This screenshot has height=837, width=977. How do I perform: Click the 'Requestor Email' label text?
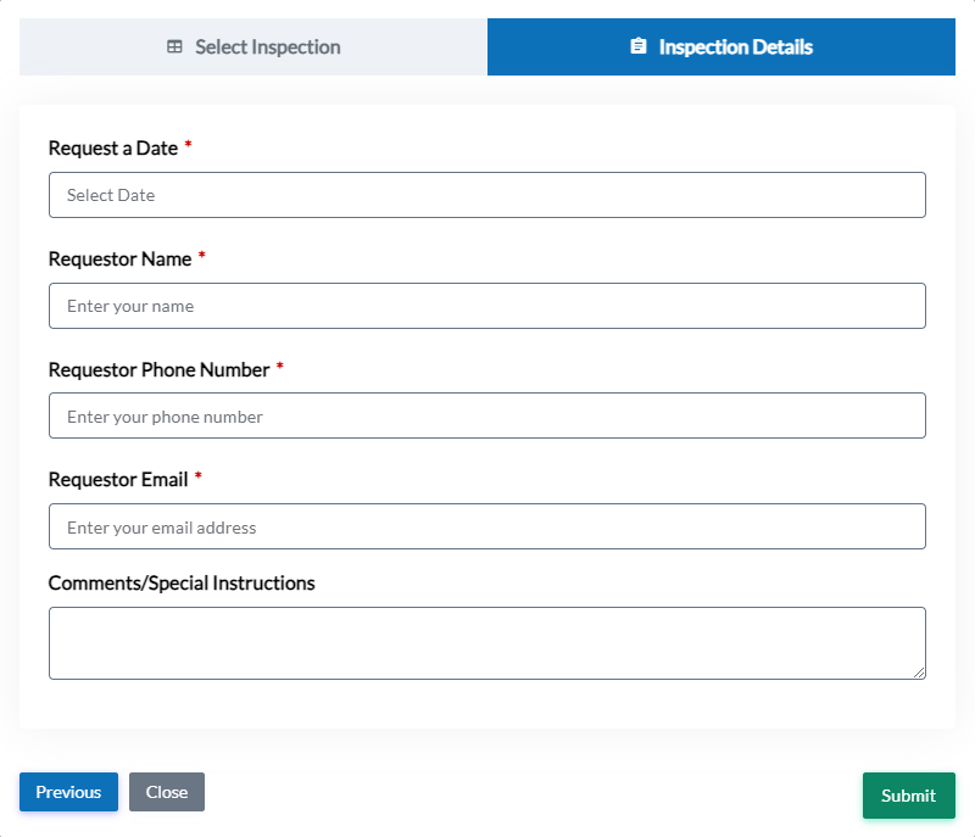pos(118,480)
